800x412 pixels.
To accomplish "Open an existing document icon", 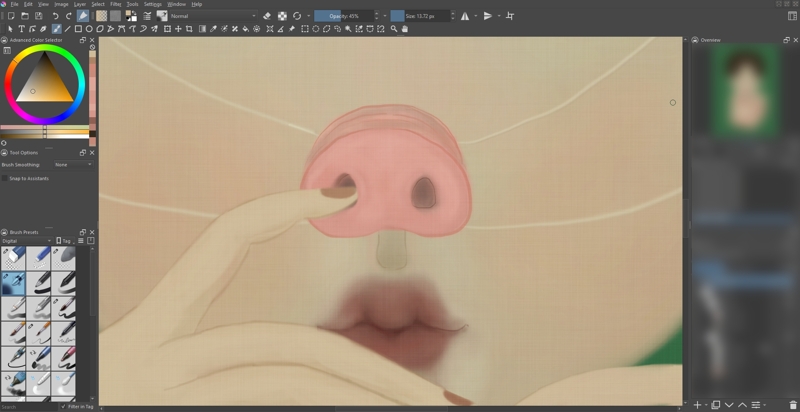I will 25,16.
